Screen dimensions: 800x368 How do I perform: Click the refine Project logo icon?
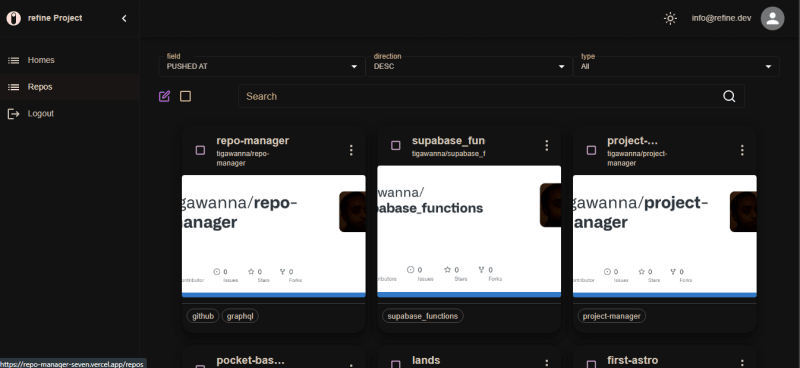[x=14, y=18]
